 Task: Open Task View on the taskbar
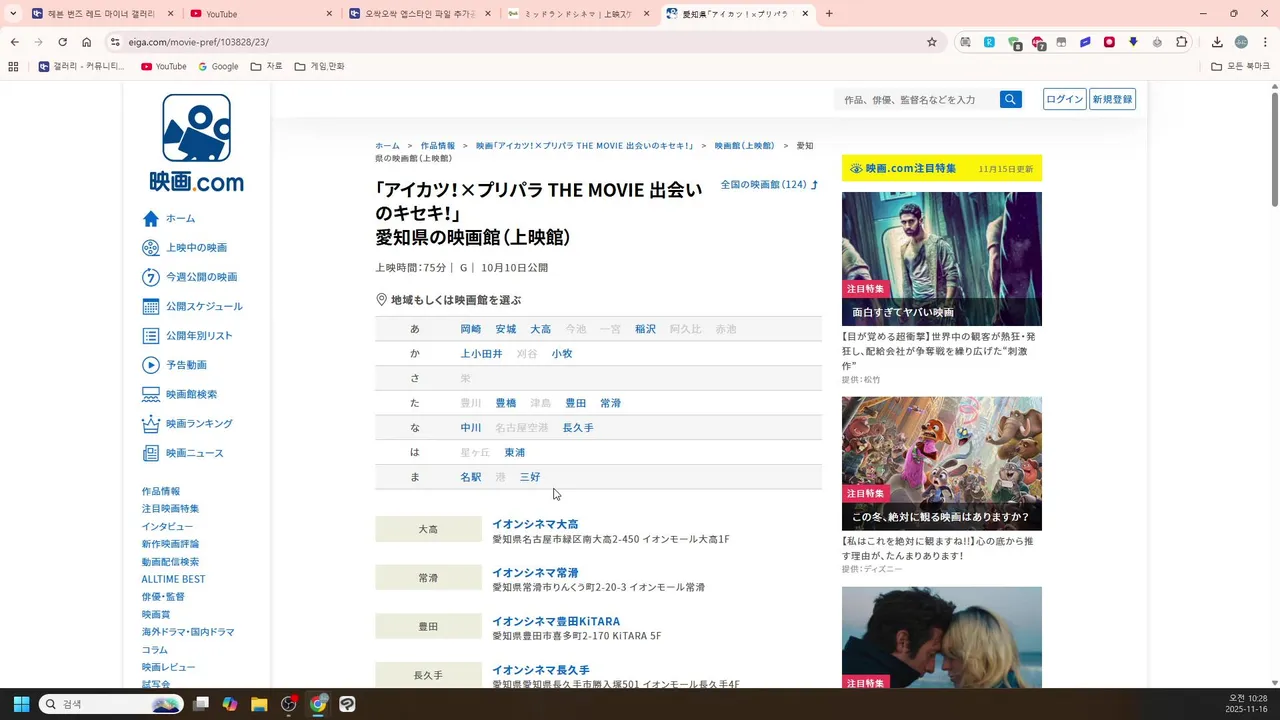coord(201,704)
